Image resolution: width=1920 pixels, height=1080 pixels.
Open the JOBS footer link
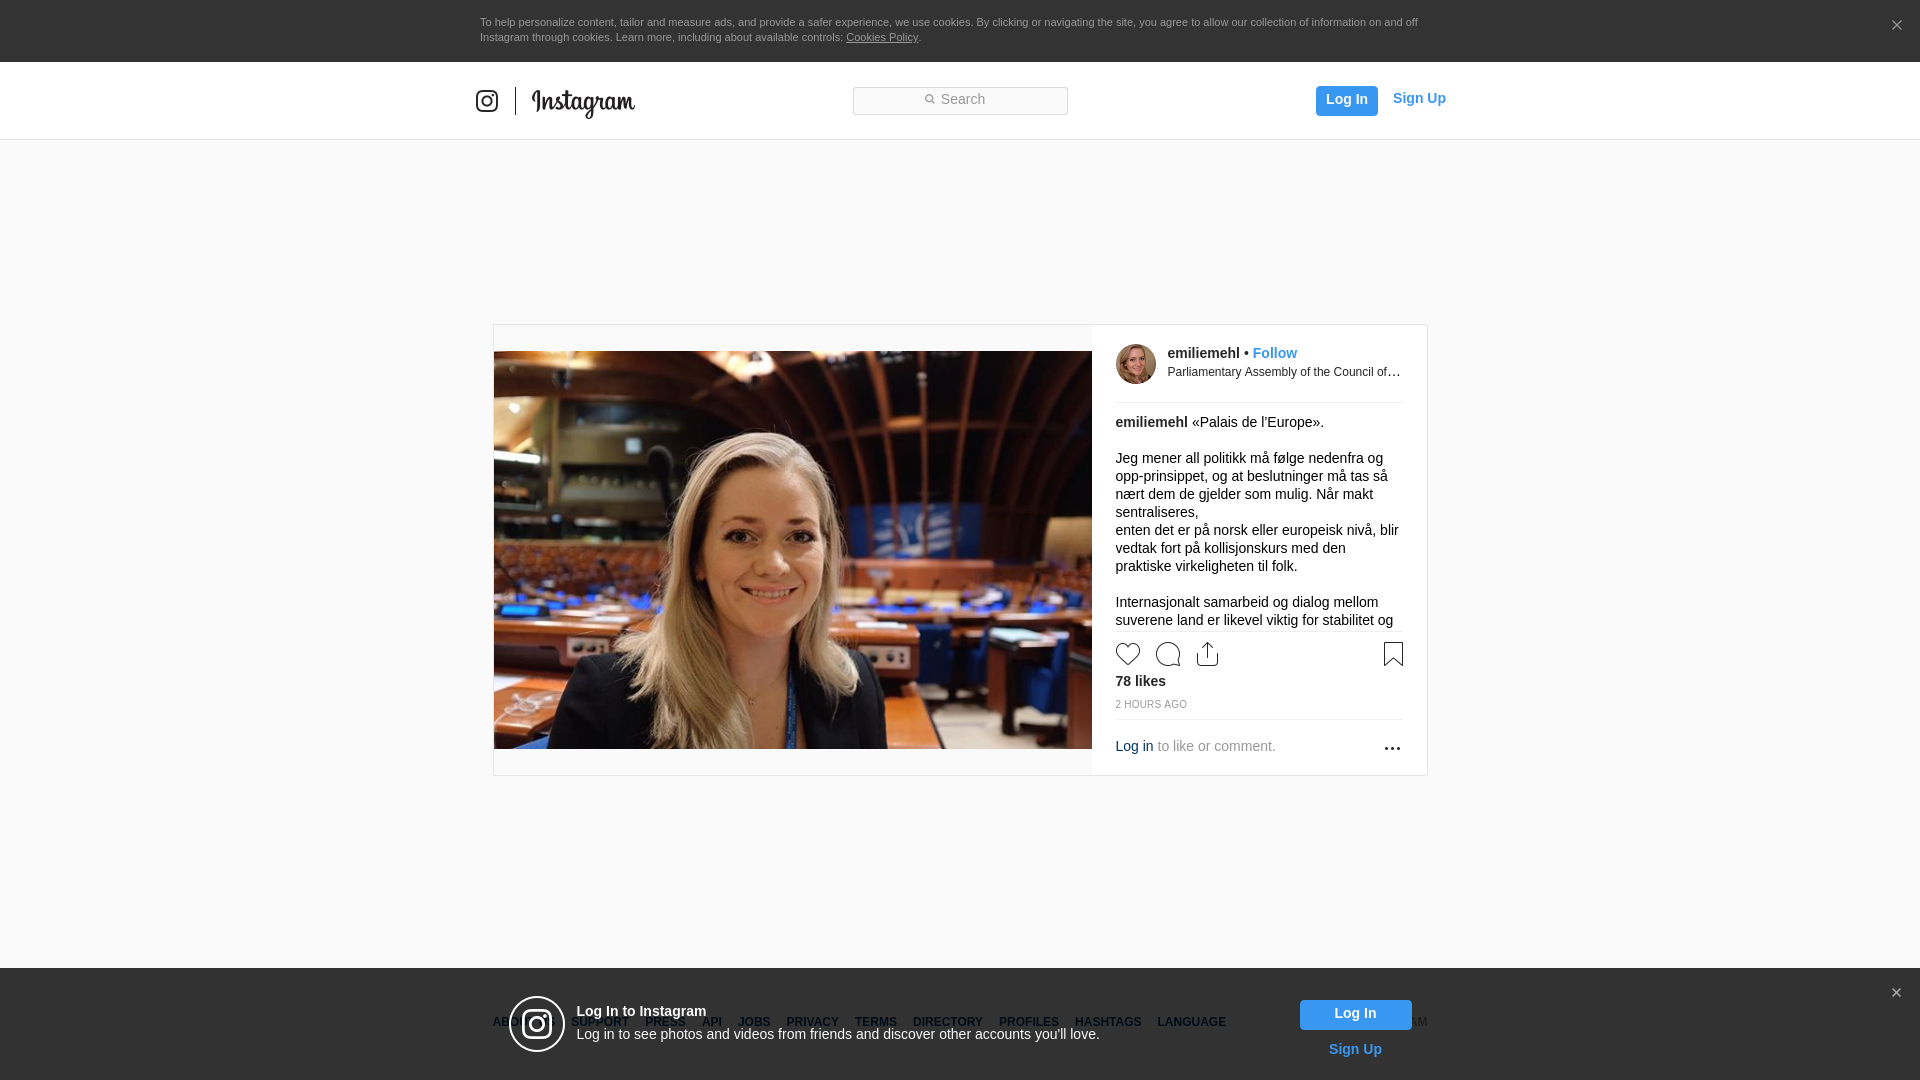(754, 1022)
